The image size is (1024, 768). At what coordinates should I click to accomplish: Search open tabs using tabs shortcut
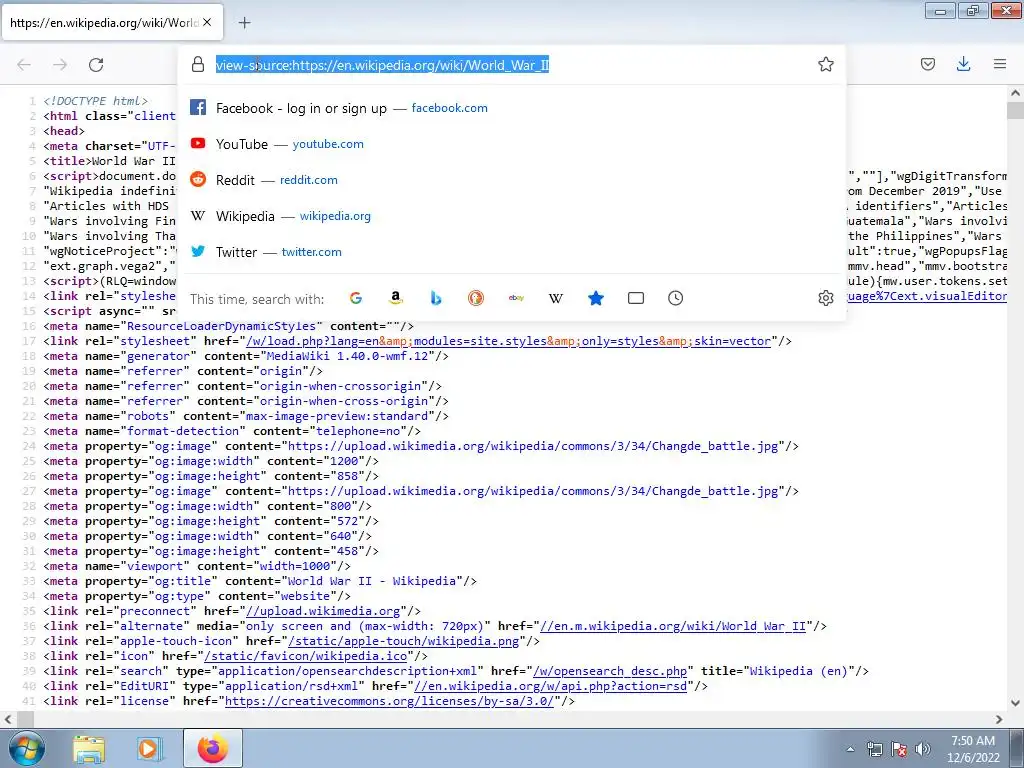coord(635,298)
